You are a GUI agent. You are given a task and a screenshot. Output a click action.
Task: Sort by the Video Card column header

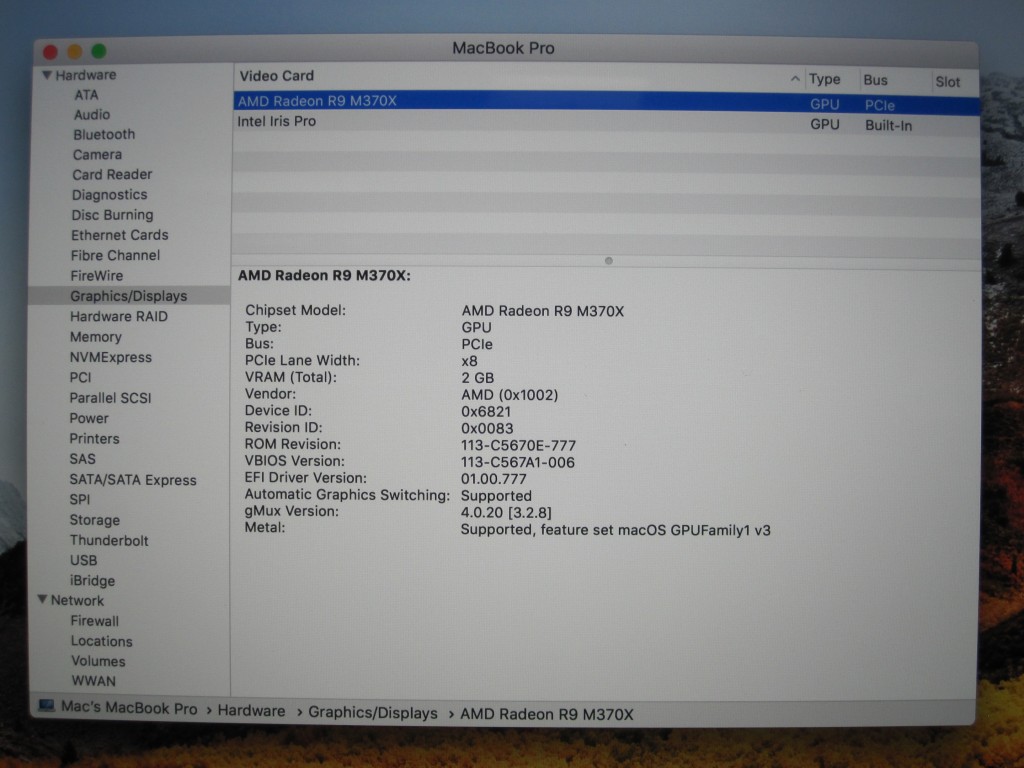pyautogui.click(x=276, y=76)
